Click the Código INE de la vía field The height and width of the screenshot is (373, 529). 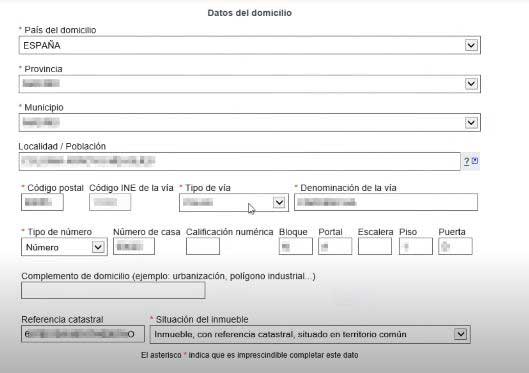110,202
